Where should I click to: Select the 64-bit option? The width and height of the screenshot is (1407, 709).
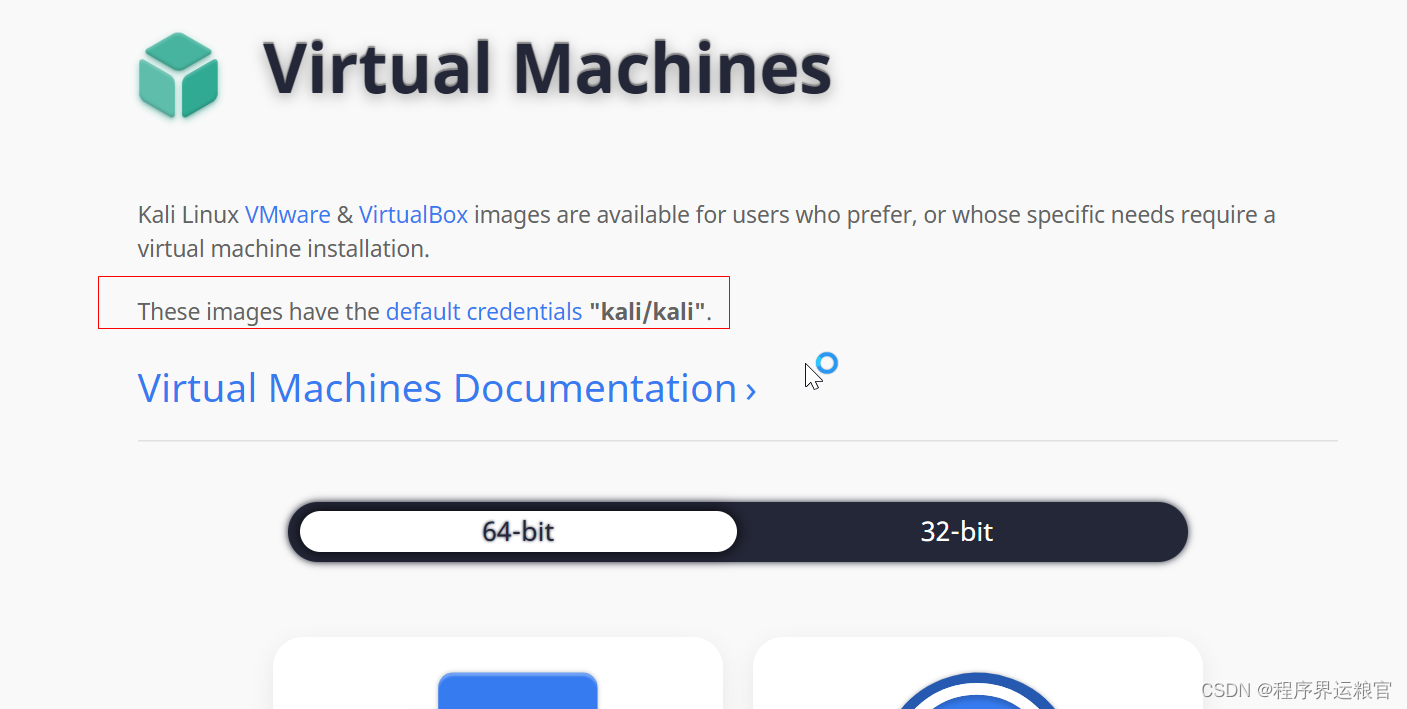[x=518, y=531]
